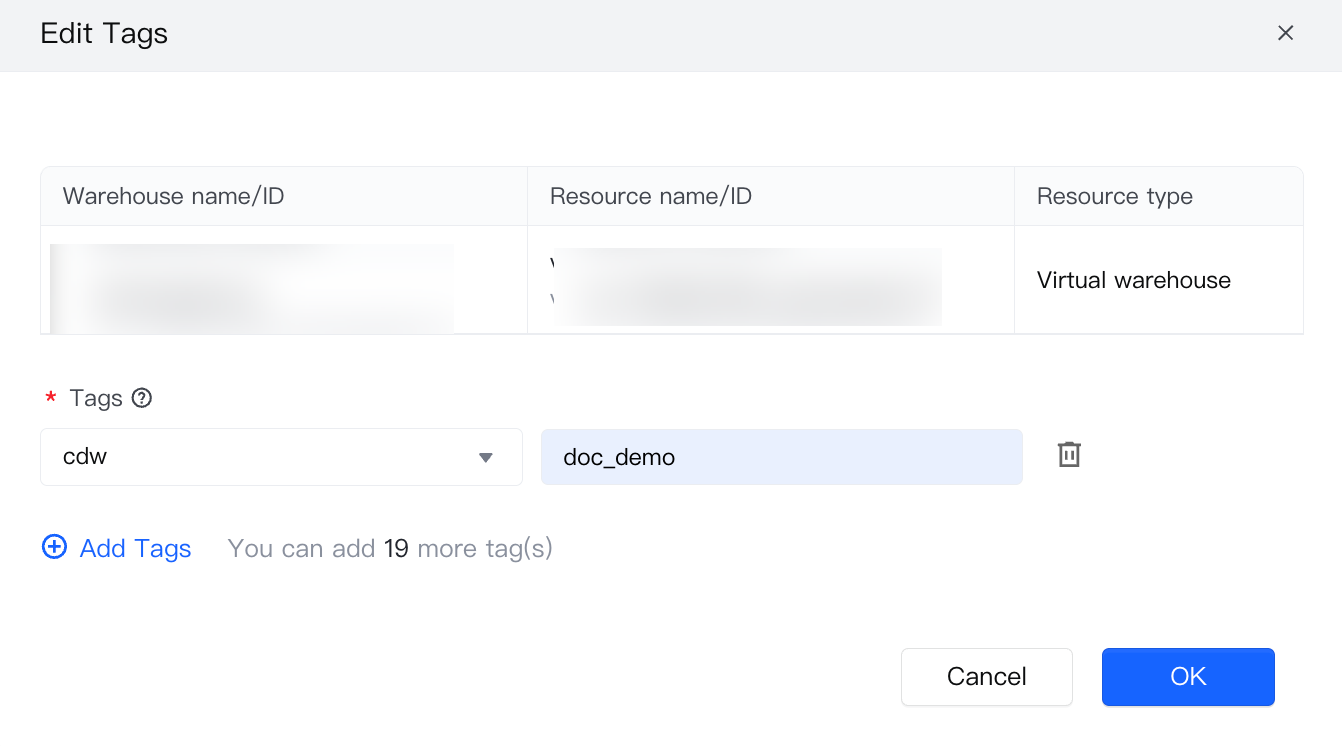
Task: Click the Tags field label
Action: click(x=96, y=398)
